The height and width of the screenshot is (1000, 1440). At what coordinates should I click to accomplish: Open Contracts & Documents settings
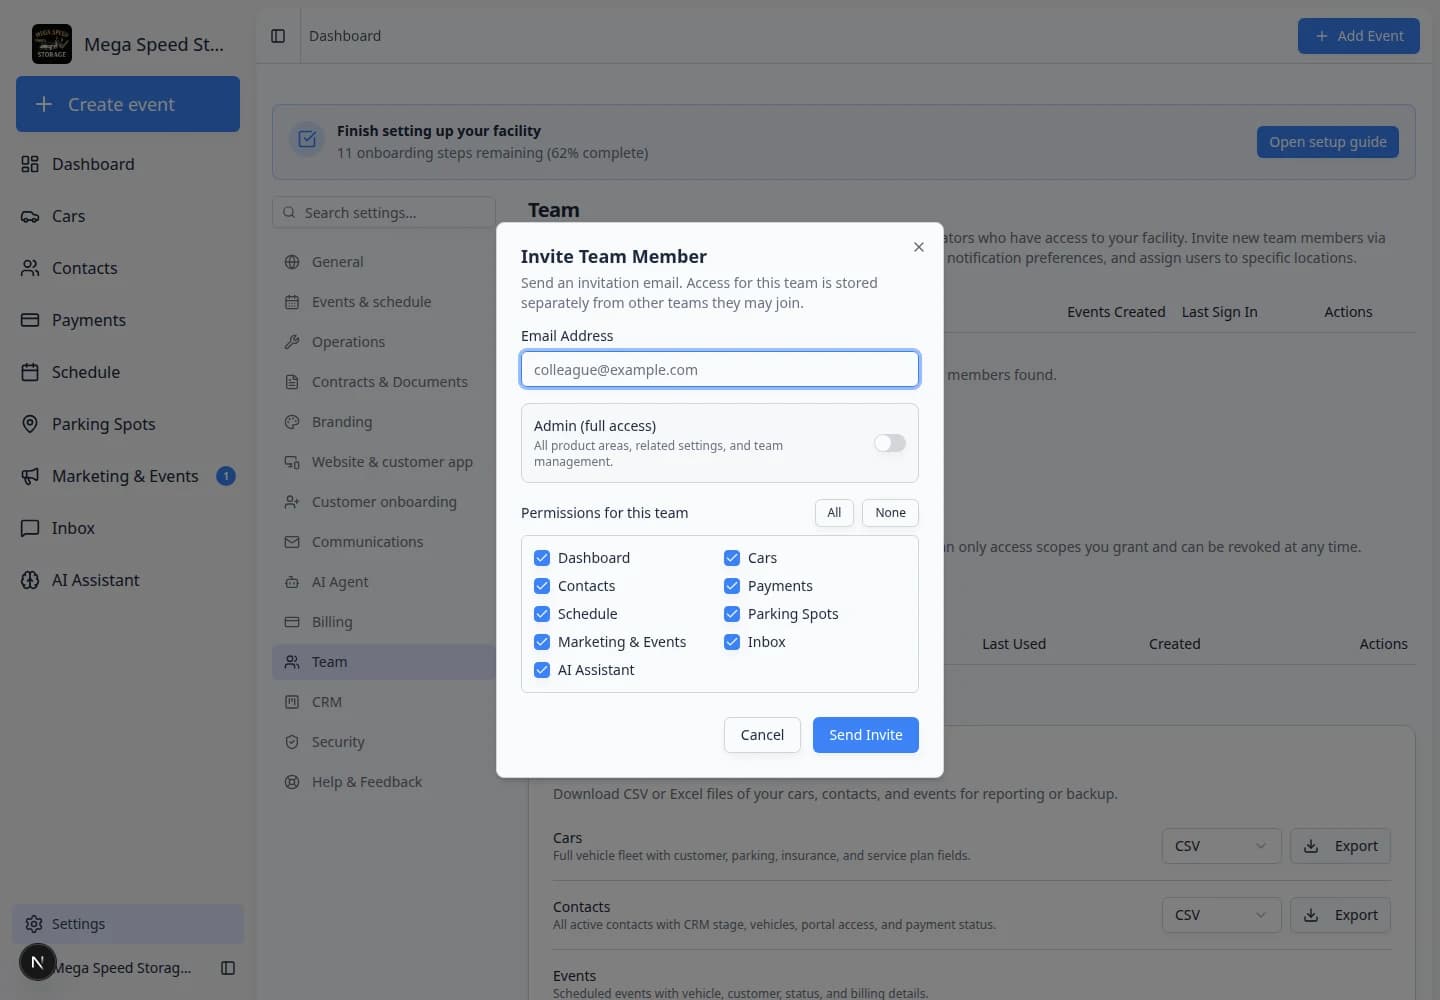(384, 382)
